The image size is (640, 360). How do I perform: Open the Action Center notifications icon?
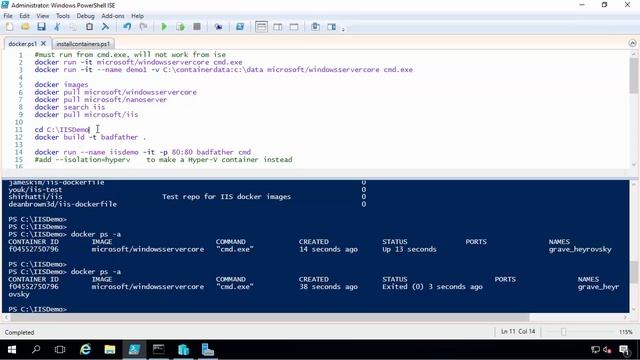(624, 350)
